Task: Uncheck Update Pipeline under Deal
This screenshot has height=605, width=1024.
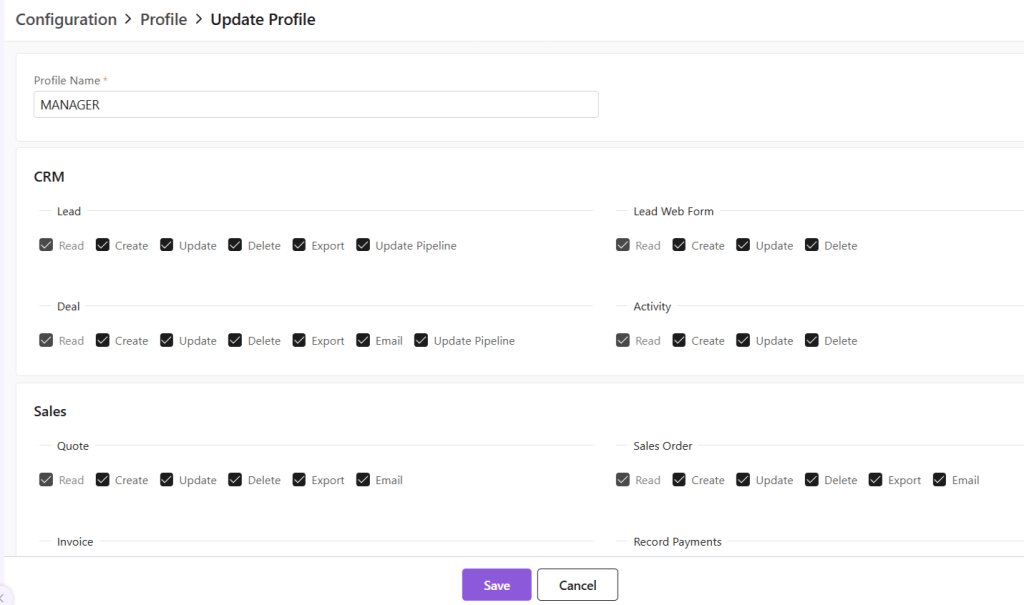Action: tap(421, 340)
